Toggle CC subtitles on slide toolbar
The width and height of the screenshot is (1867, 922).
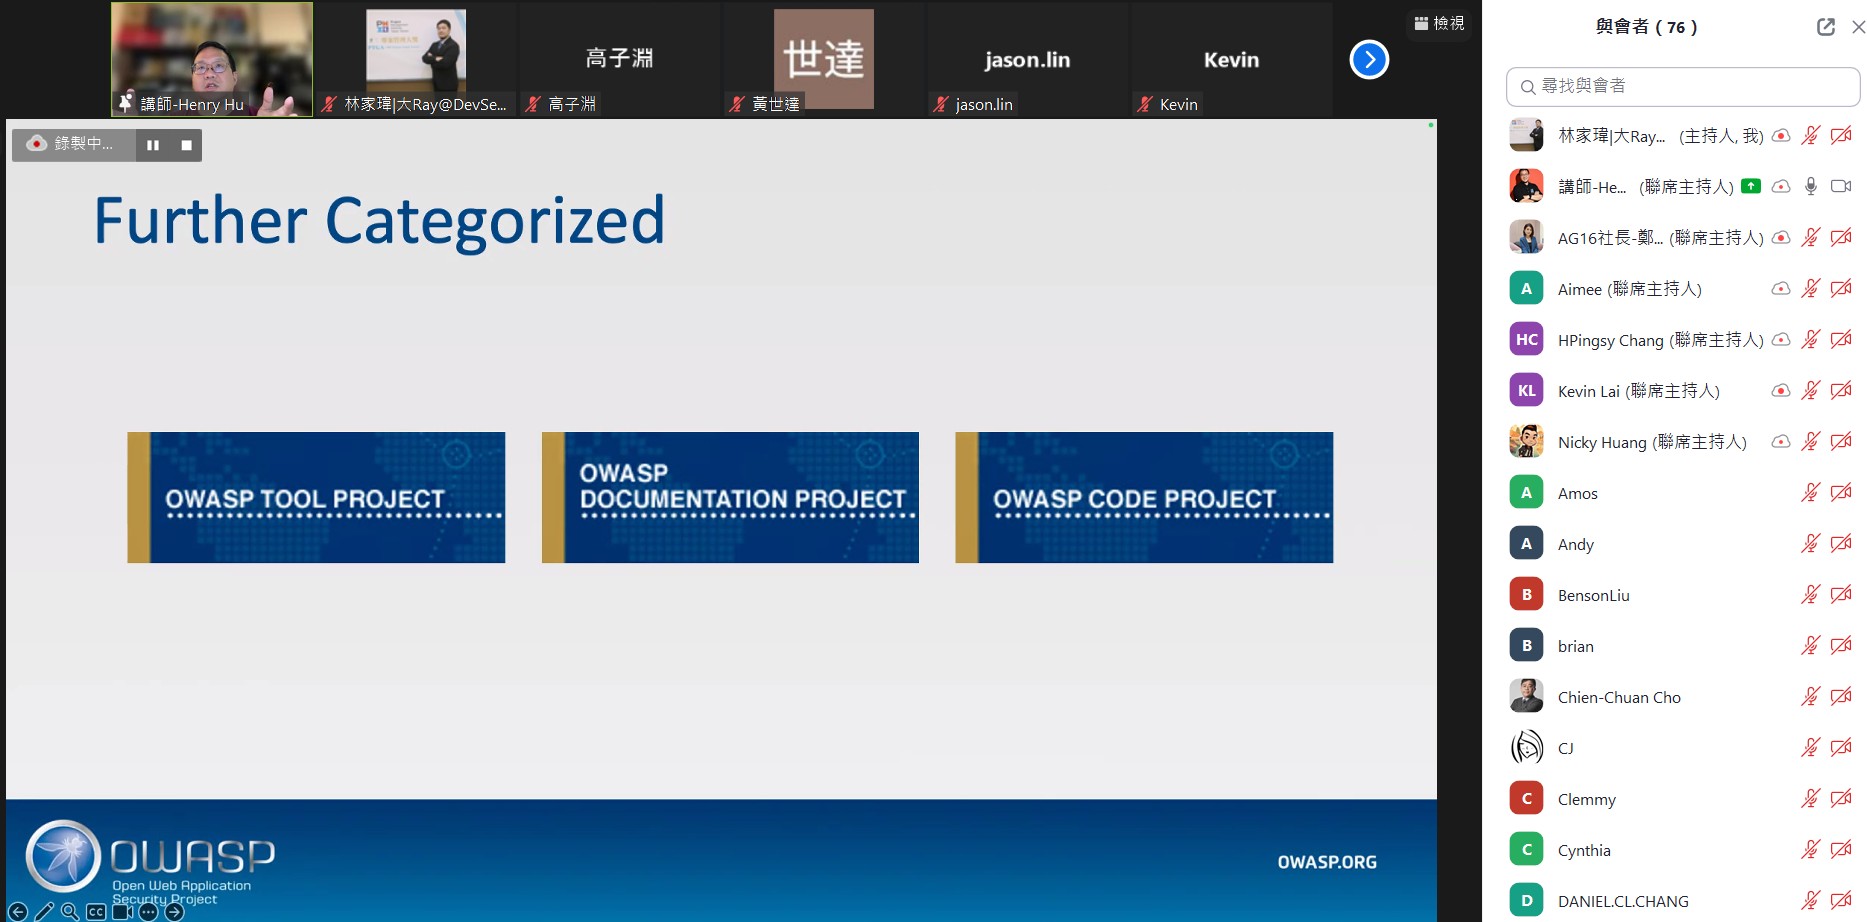point(96,911)
